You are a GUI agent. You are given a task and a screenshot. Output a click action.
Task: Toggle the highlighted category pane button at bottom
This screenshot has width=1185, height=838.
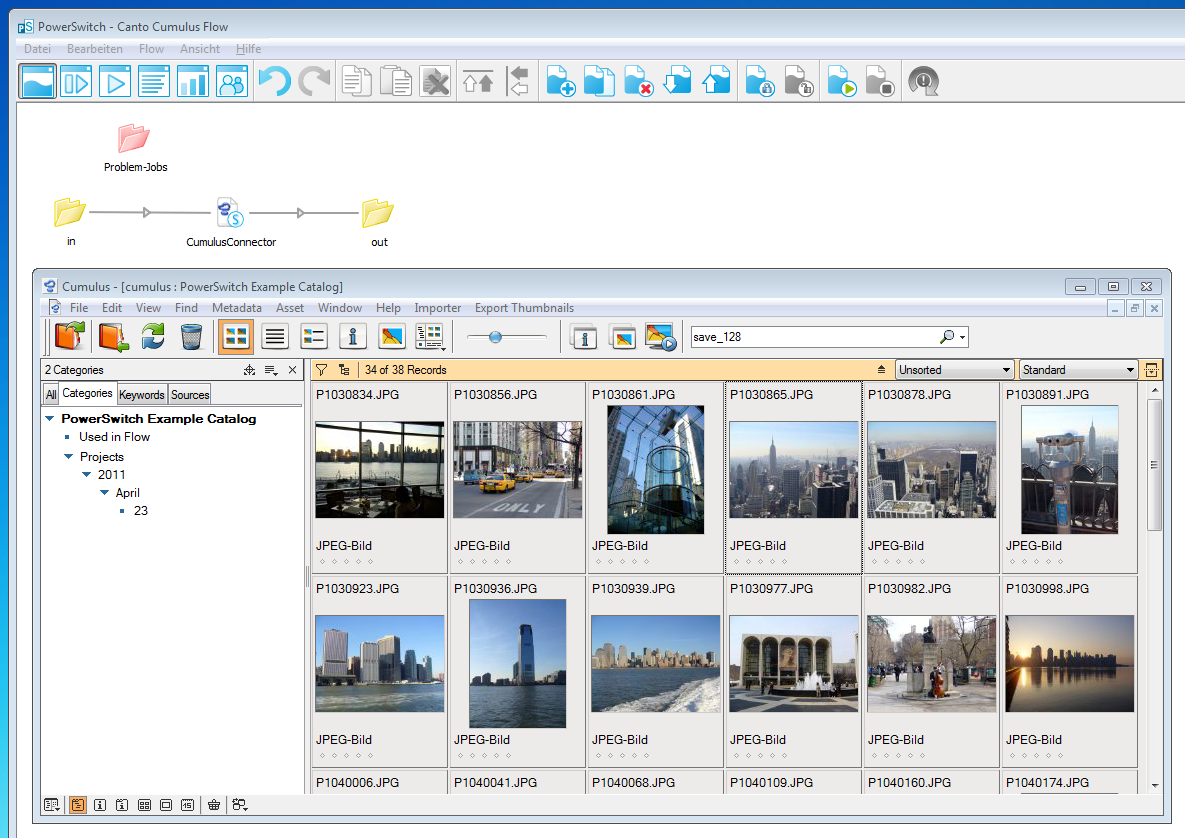click(x=78, y=805)
